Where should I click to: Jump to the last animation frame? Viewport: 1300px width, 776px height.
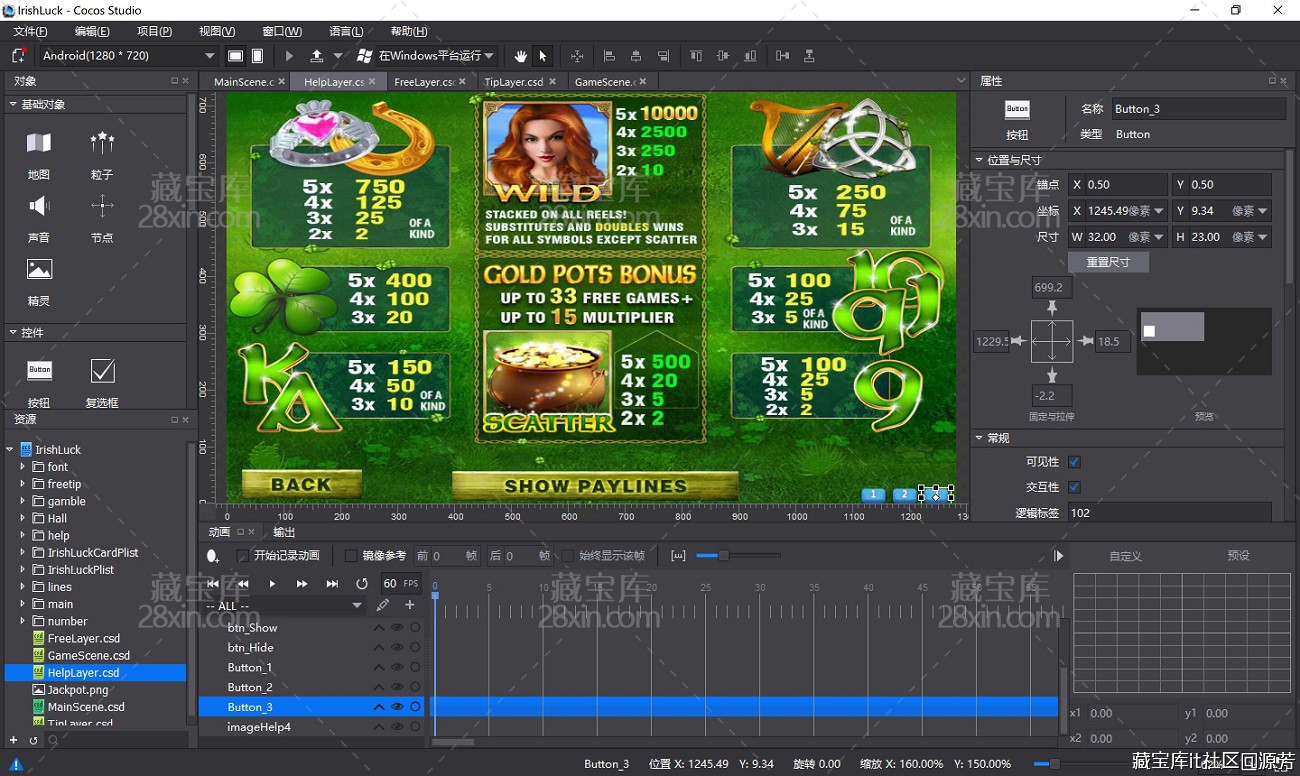(x=332, y=583)
